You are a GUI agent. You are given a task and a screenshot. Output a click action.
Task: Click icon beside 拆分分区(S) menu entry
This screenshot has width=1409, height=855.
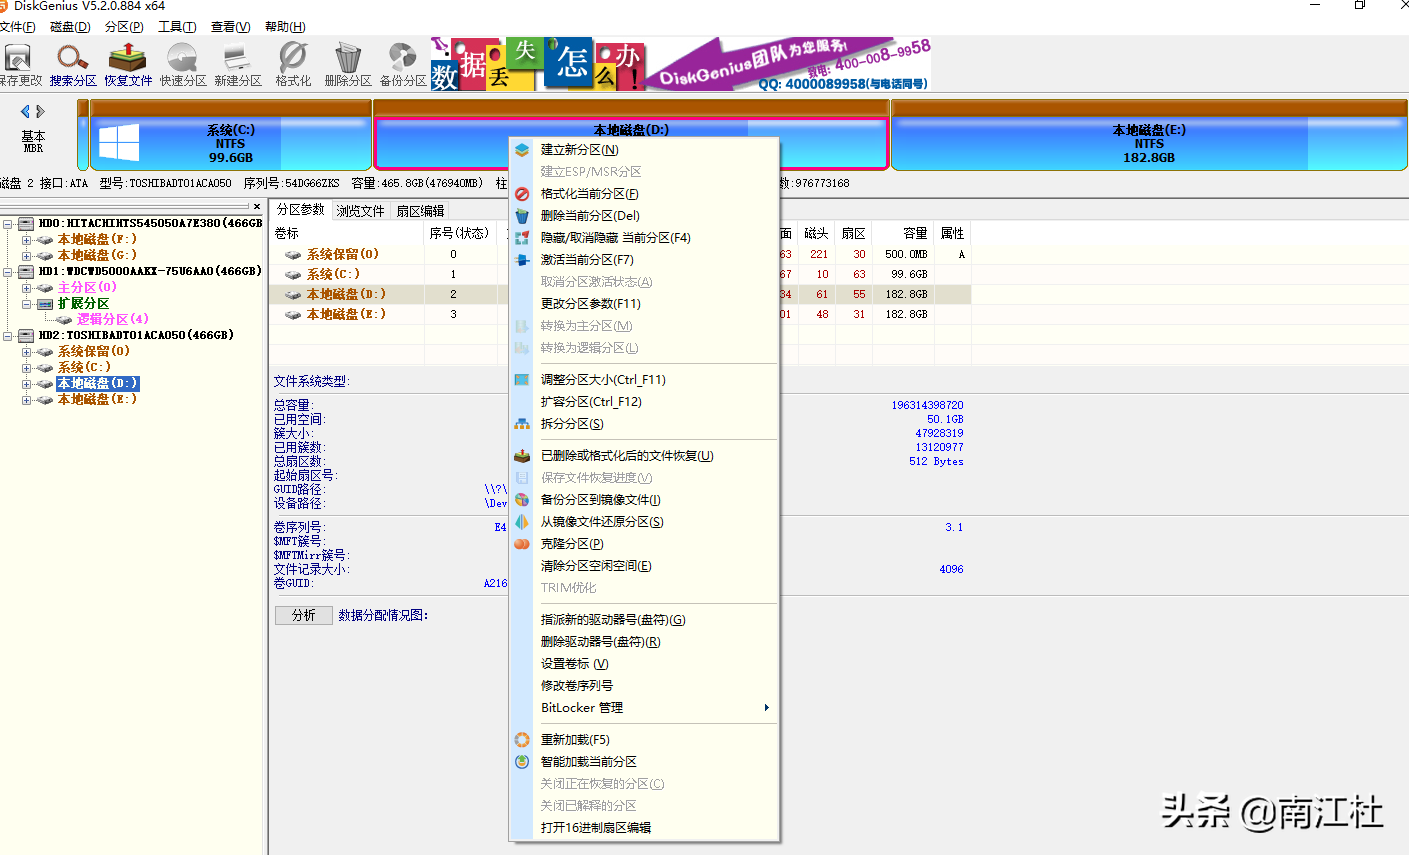click(522, 424)
